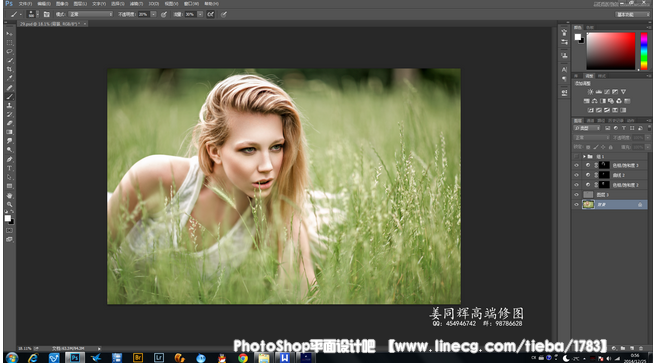
Task: Select the Eyedropper tool
Action: pyautogui.click(x=9, y=78)
